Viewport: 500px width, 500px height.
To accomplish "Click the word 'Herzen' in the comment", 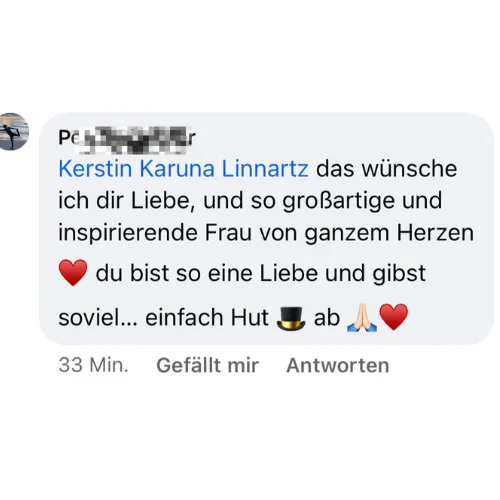I will click(435, 233).
